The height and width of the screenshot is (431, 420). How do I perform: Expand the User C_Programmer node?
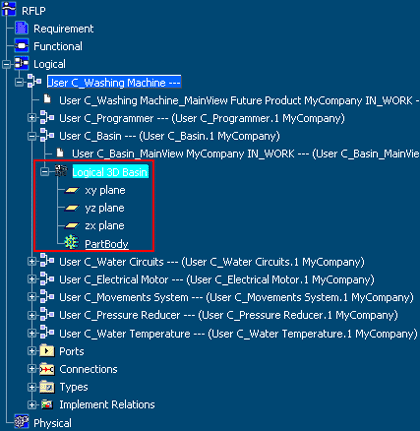pos(32,118)
